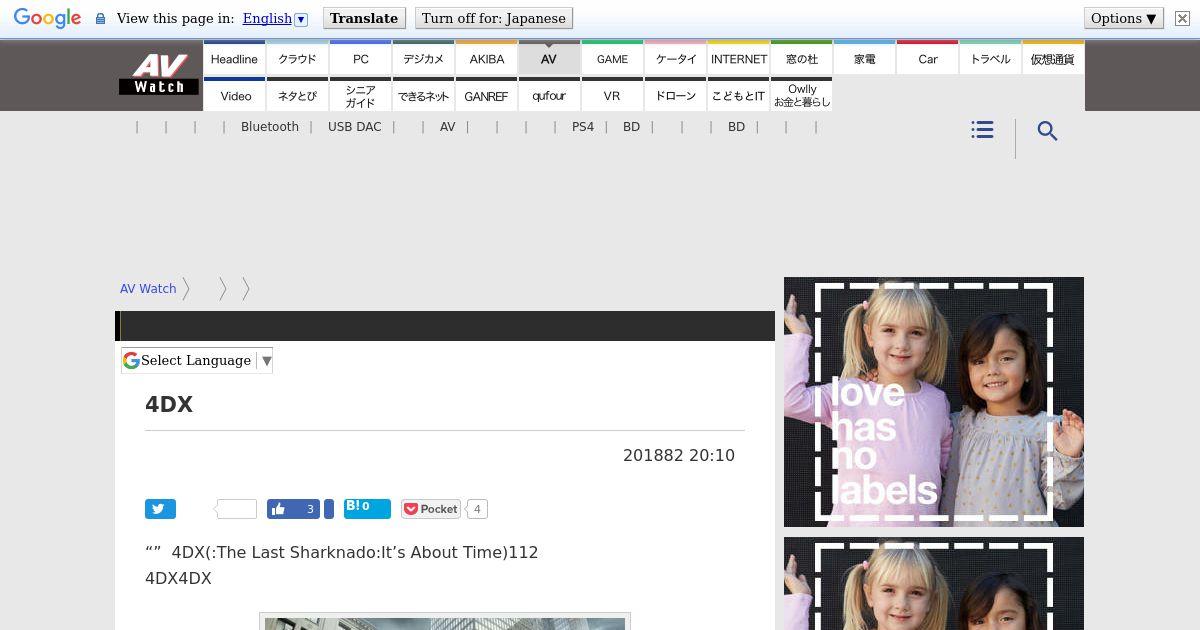Open the GAME tab
1200x630 pixels.
612,58
